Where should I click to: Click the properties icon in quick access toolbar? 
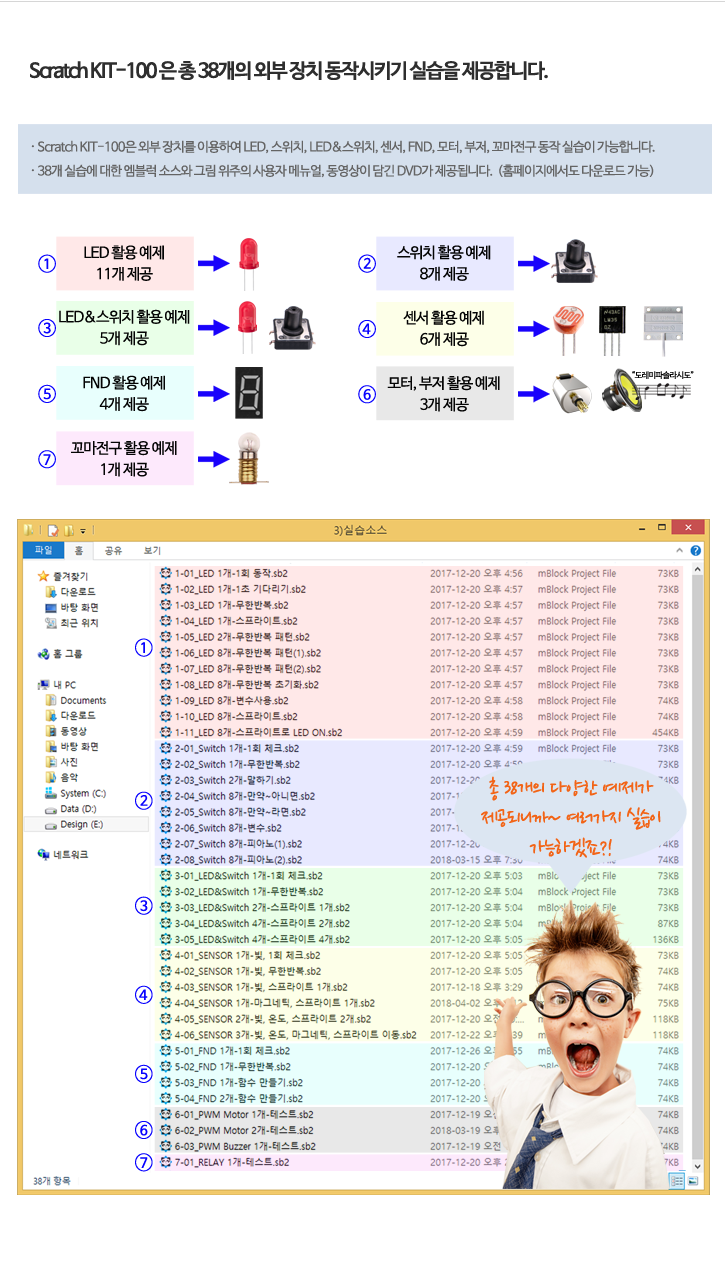pyautogui.click(x=51, y=530)
